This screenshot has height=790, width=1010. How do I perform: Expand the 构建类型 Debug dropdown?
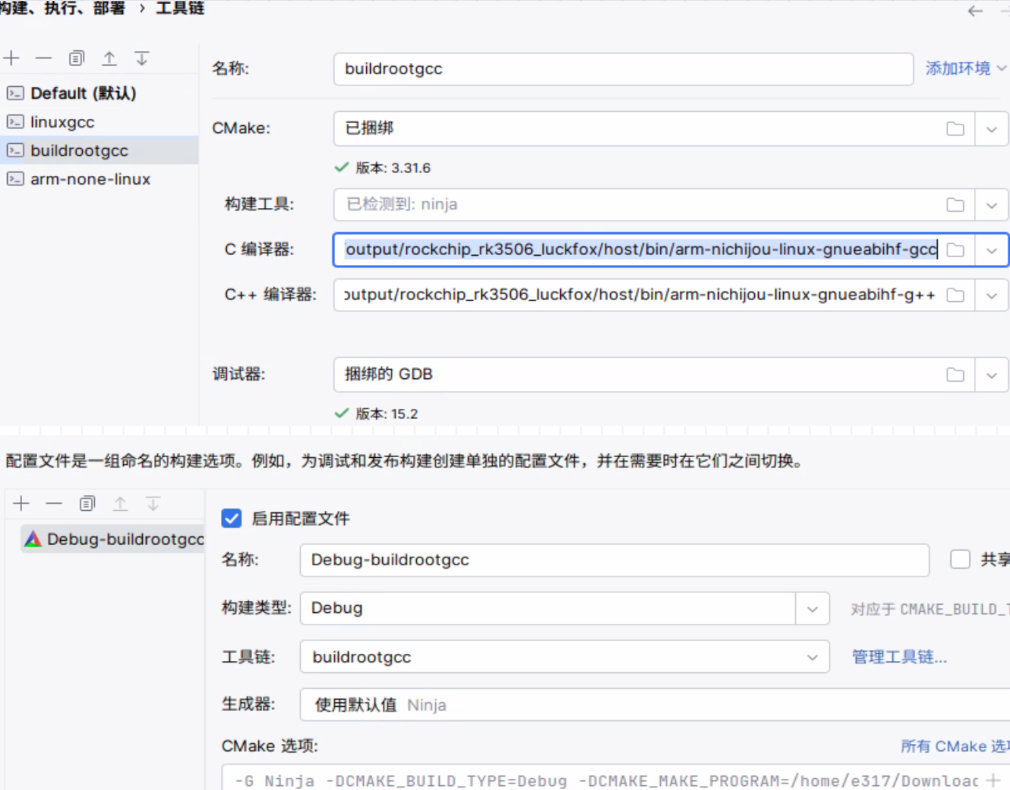click(812, 608)
